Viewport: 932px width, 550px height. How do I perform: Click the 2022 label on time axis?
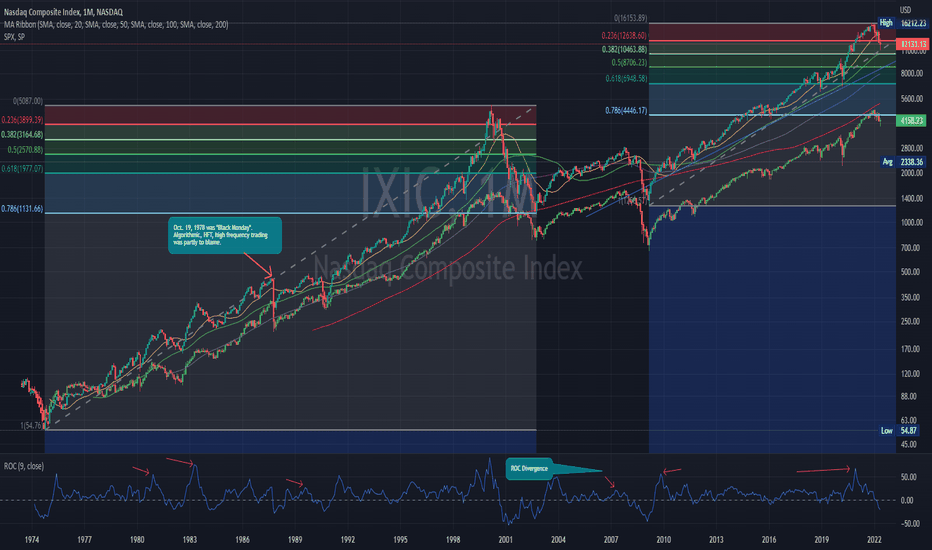[x=874, y=540]
